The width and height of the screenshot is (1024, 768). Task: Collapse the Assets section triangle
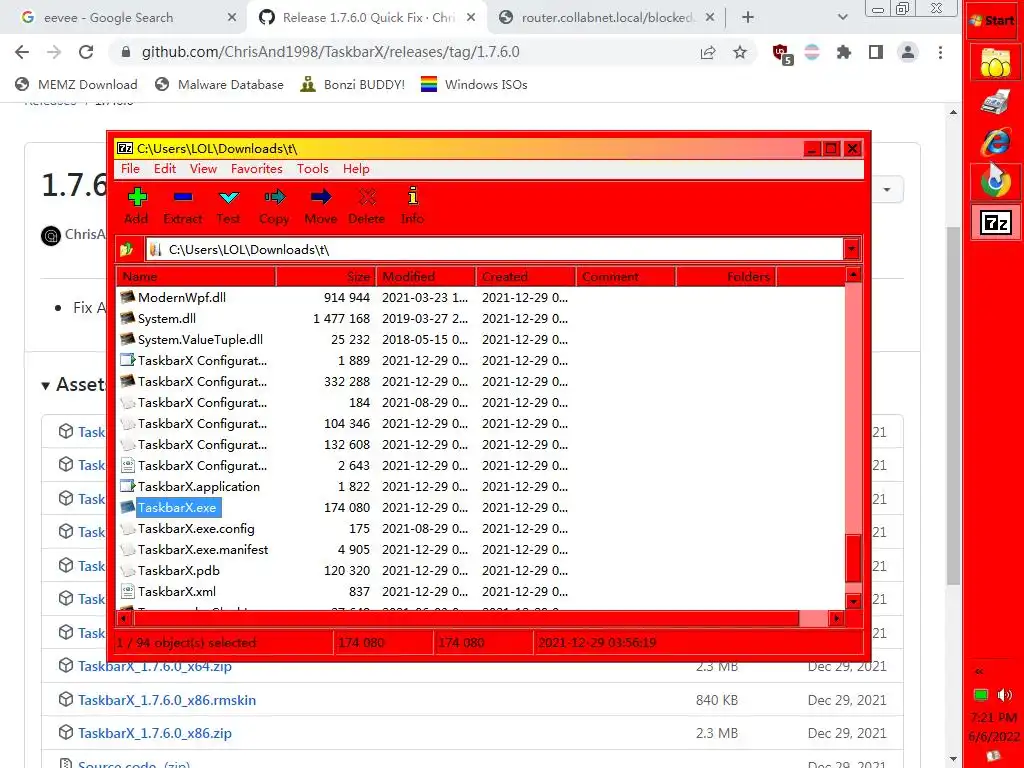click(x=45, y=385)
